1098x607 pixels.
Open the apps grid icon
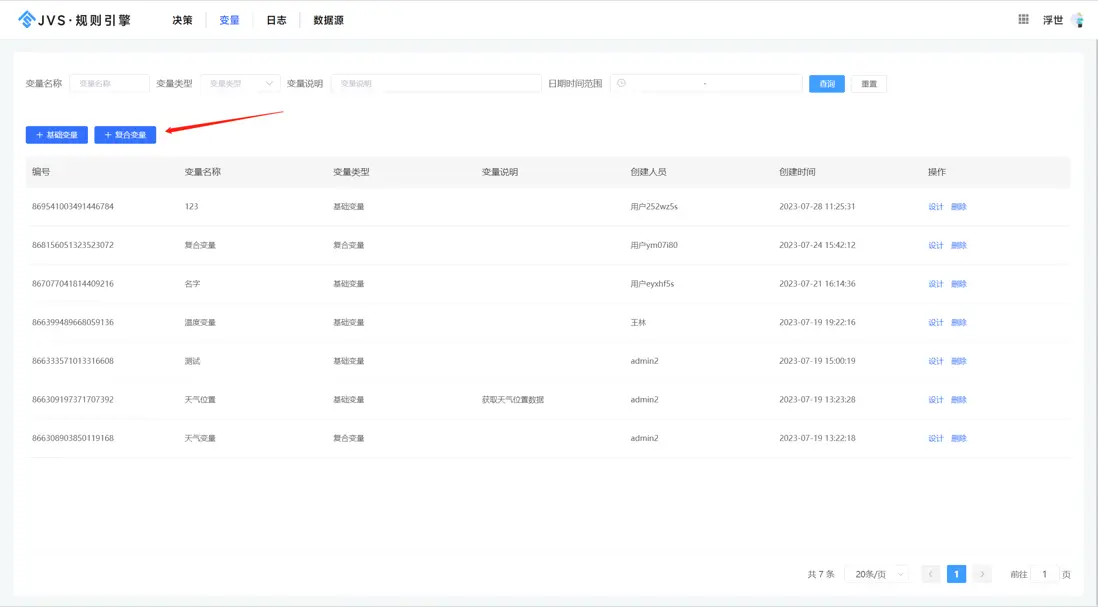click(1023, 20)
